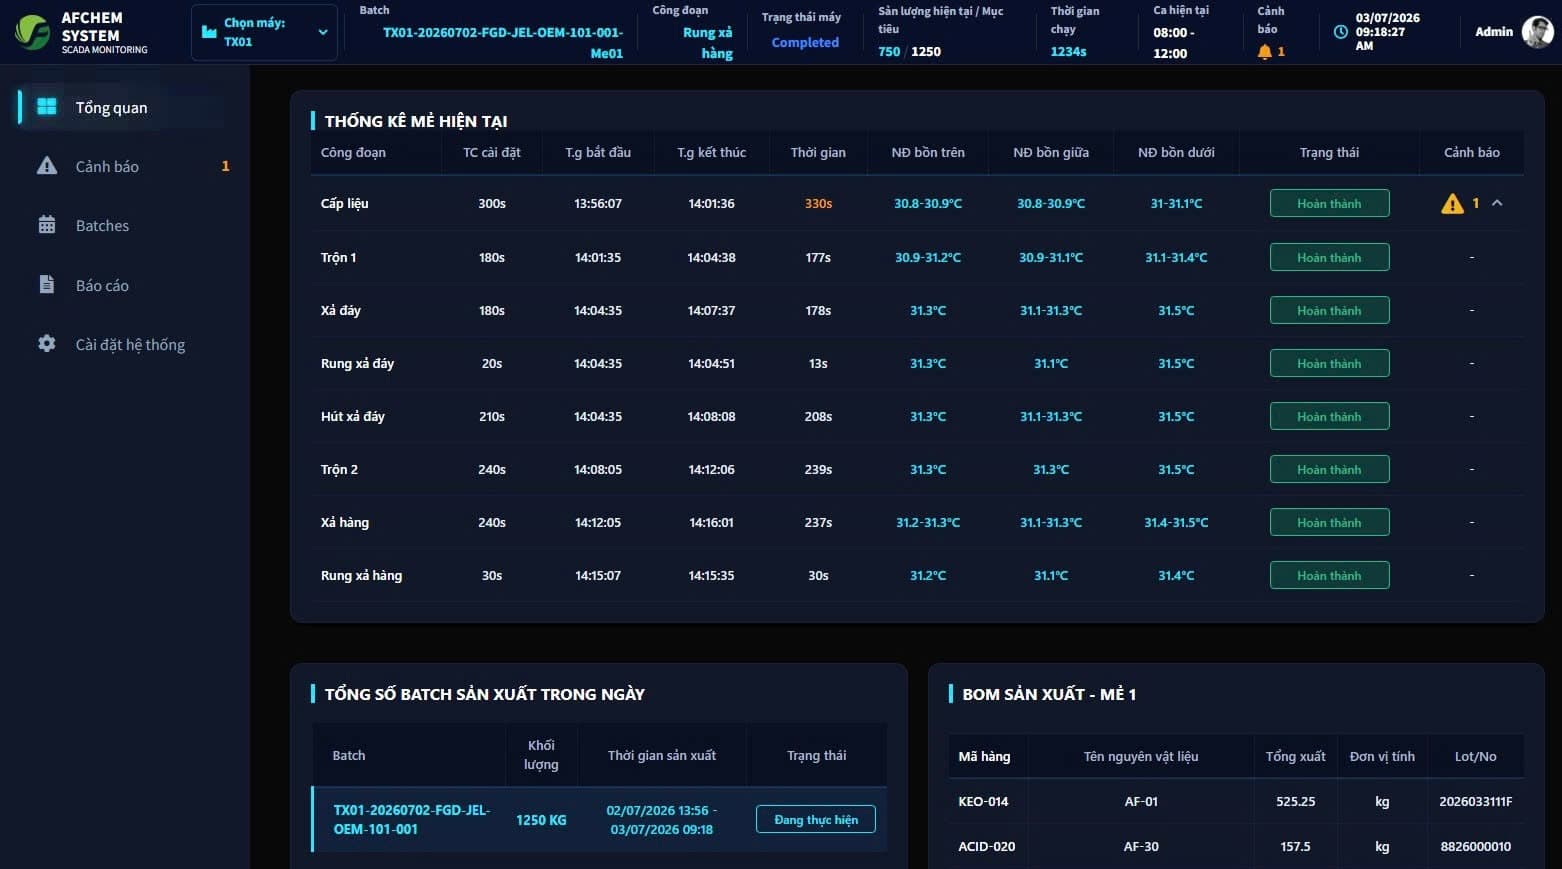Click the Cảnh báo warning triangle sidebar icon

coord(47,166)
